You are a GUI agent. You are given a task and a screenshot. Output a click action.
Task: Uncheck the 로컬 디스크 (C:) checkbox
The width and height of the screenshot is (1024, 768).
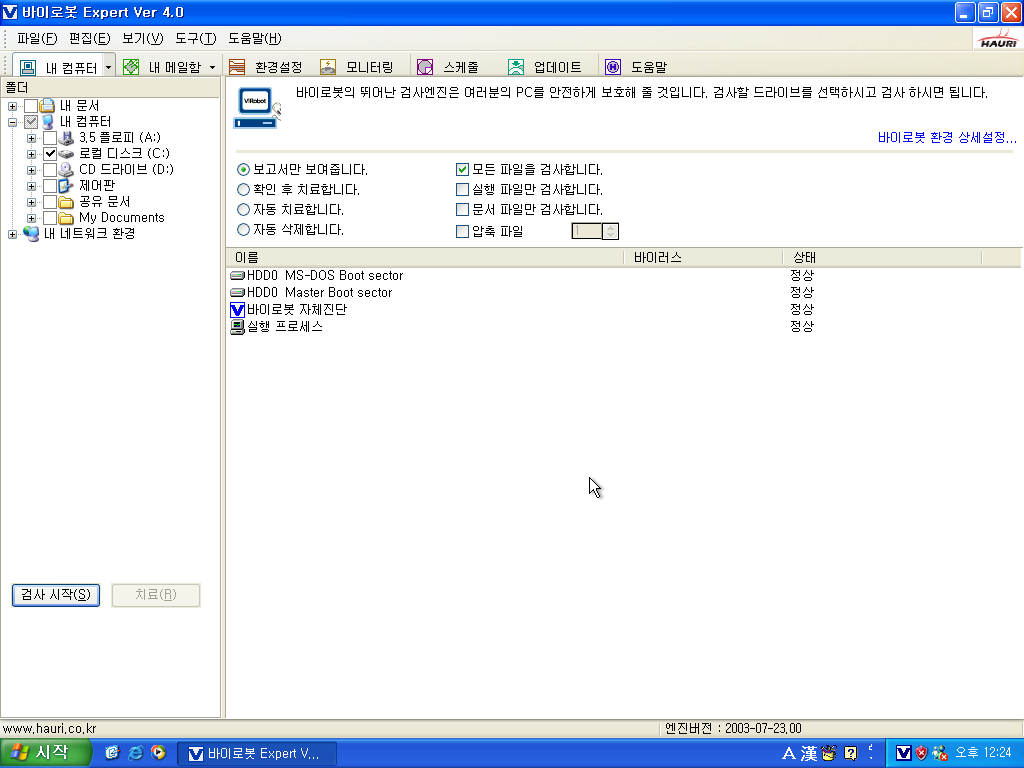(x=50, y=154)
